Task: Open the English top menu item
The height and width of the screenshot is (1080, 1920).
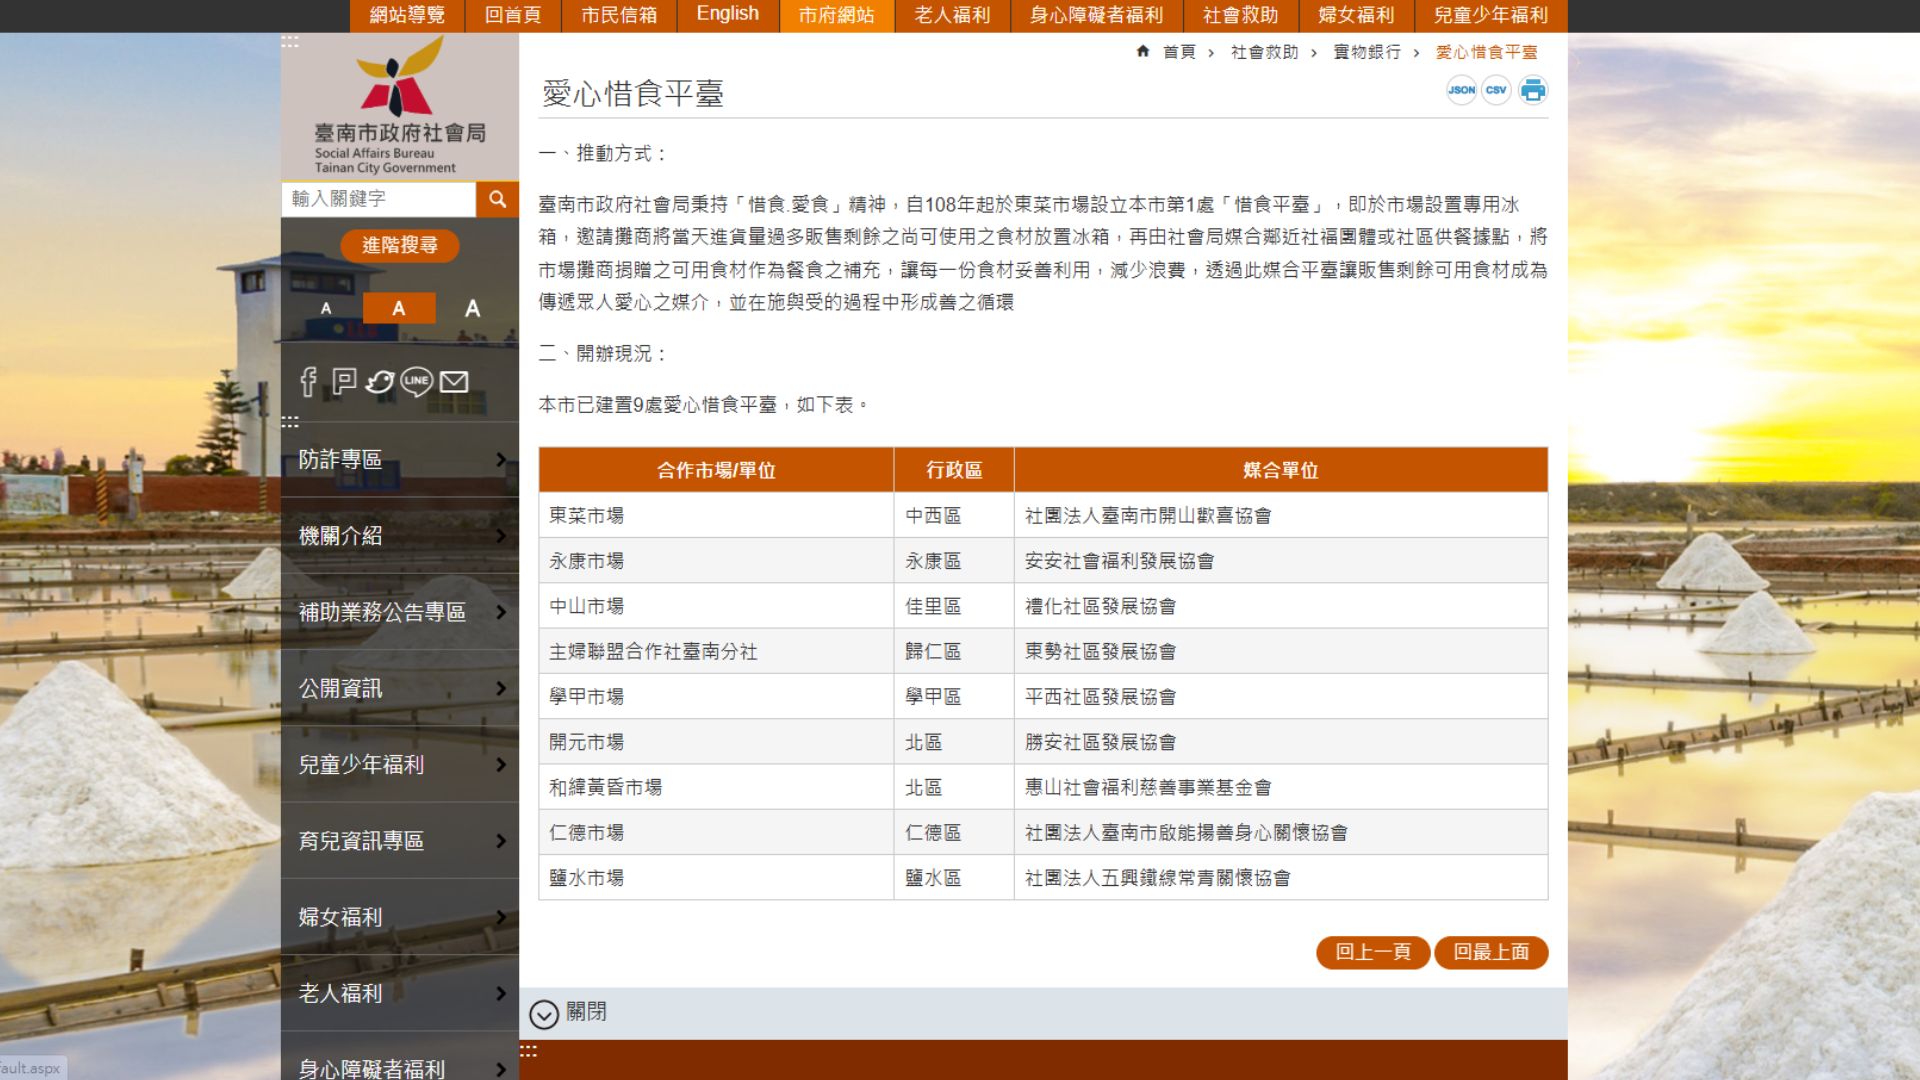Action: coord(727,14)
